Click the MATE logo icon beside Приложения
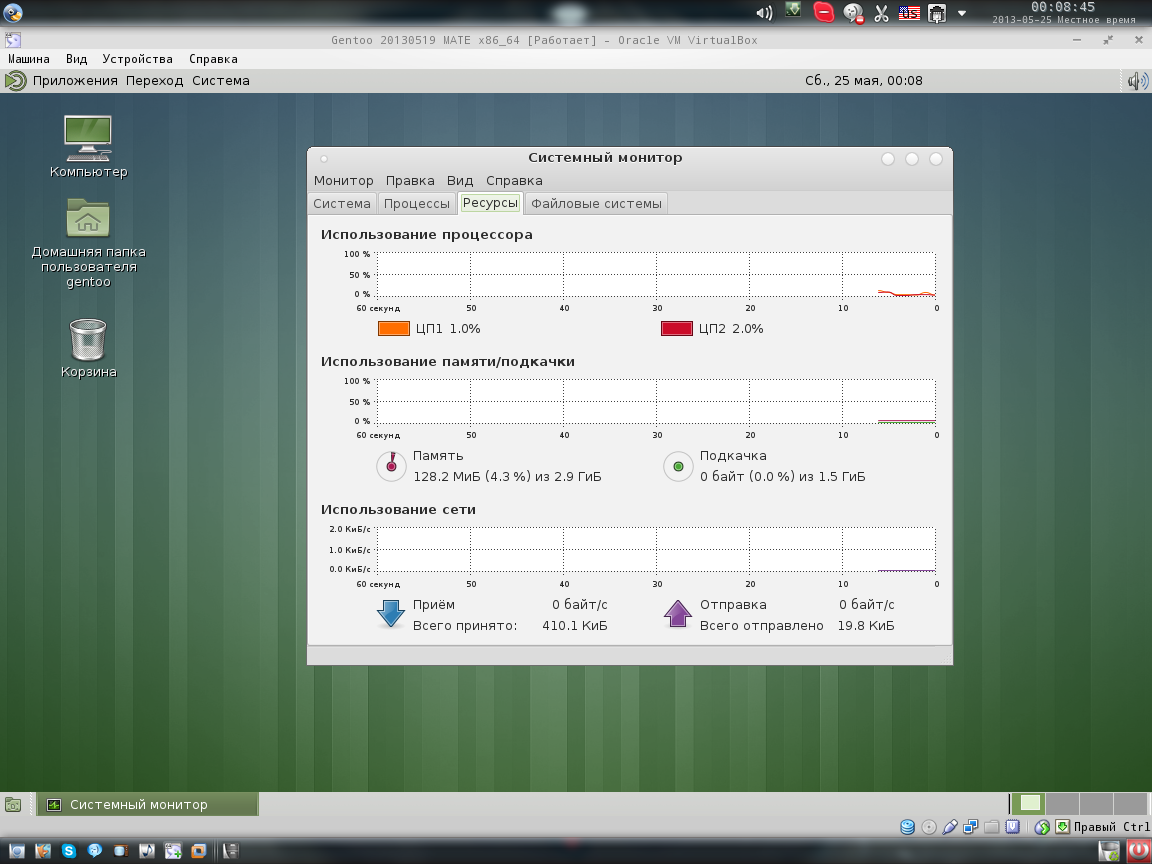This screenshot has width=1152, height=864. pos(15,81)
